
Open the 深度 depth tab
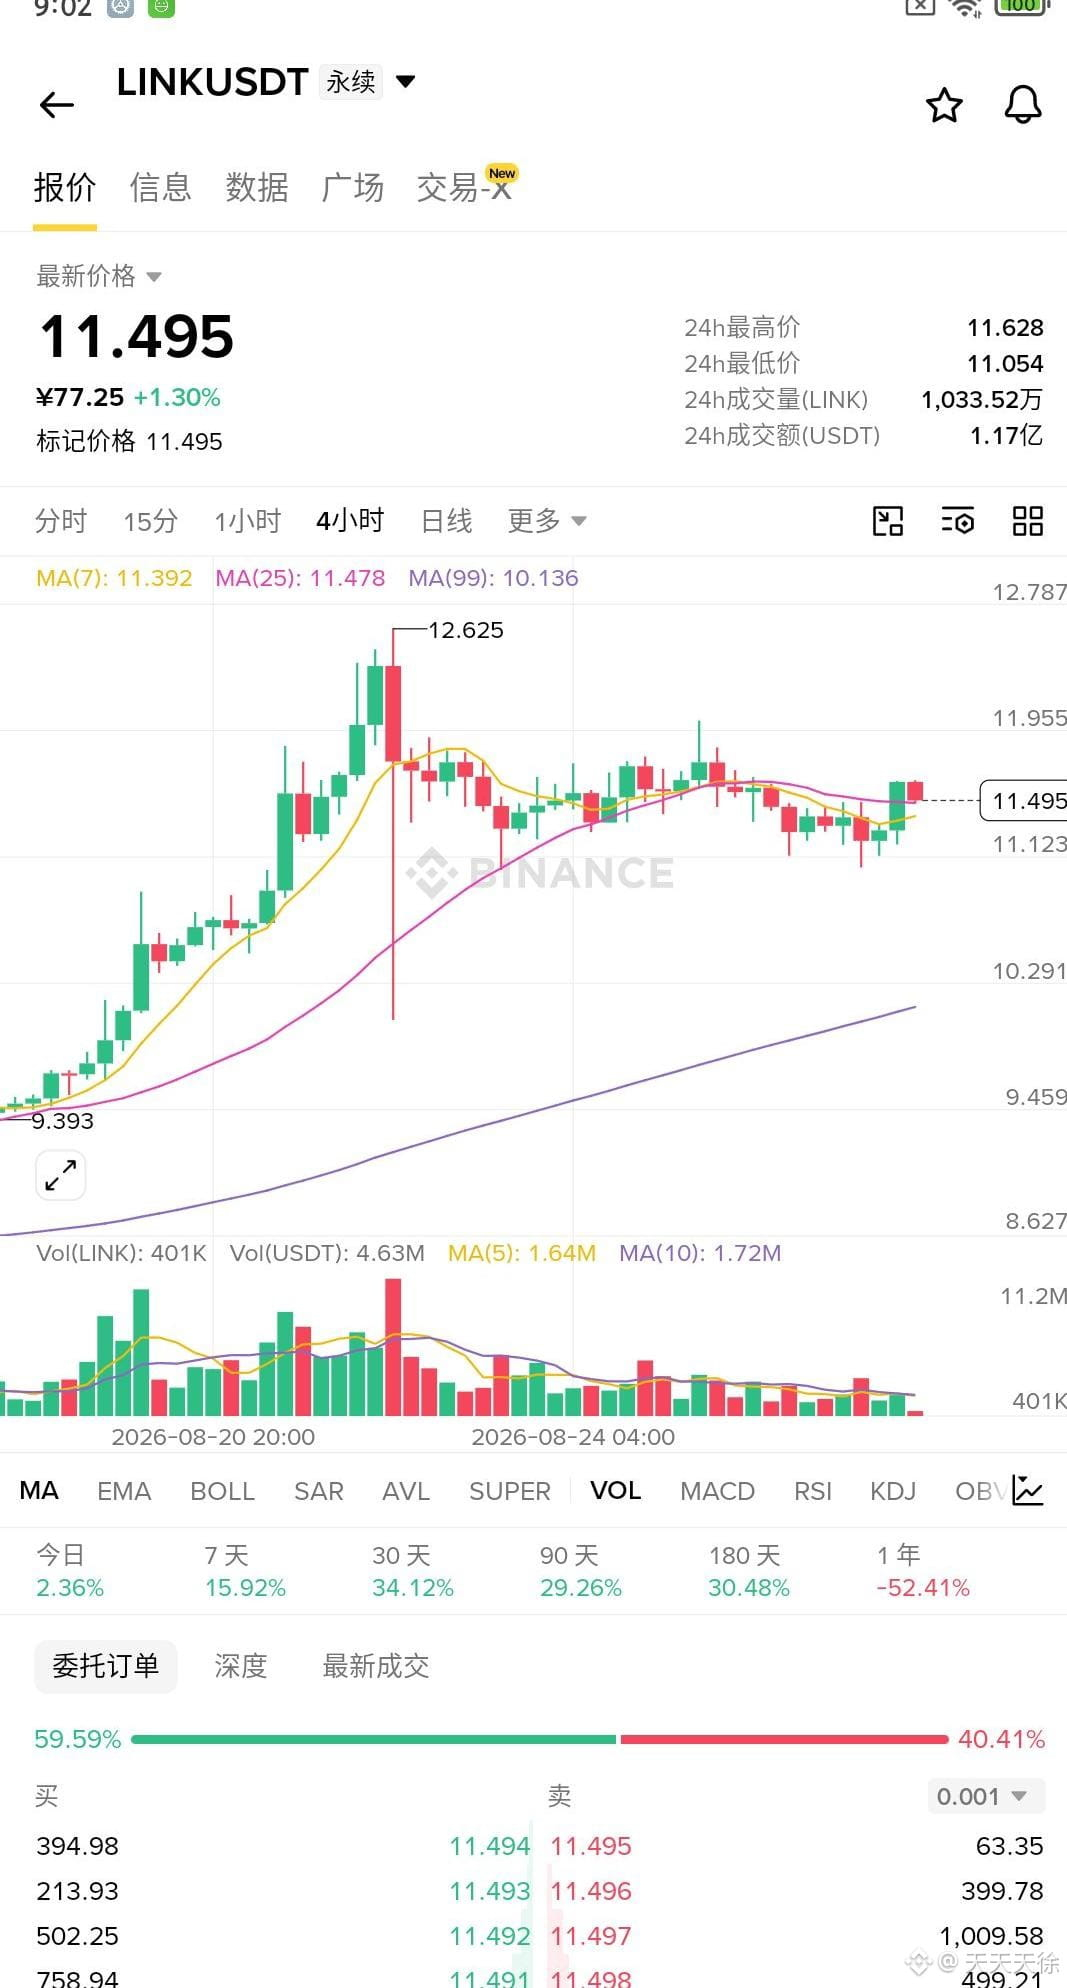(x=241, y=1666)
